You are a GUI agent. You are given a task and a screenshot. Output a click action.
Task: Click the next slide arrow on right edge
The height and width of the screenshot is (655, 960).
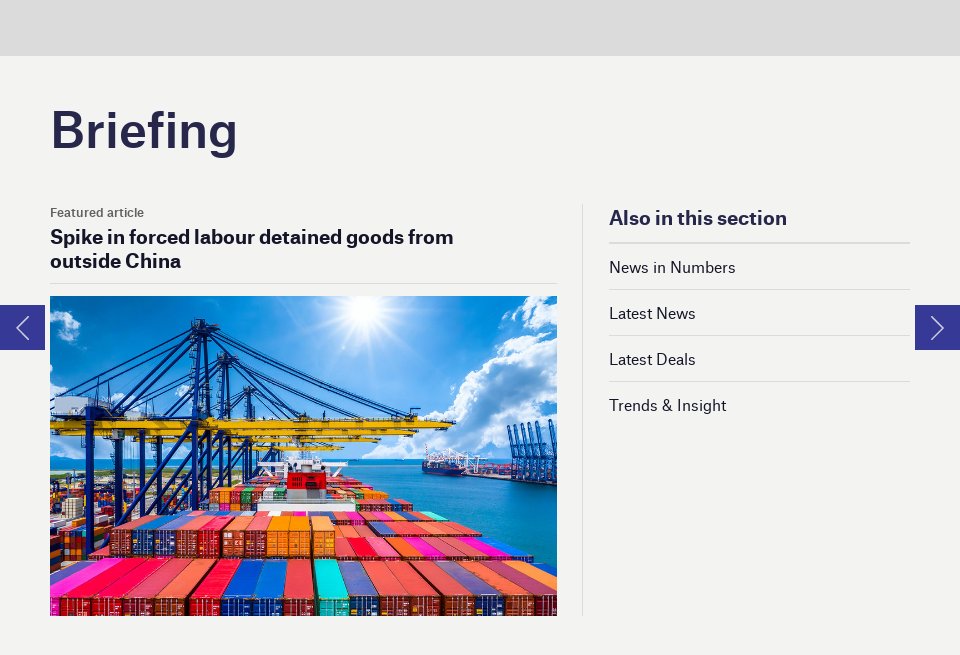pyautogui.click(x=937, y=328)
